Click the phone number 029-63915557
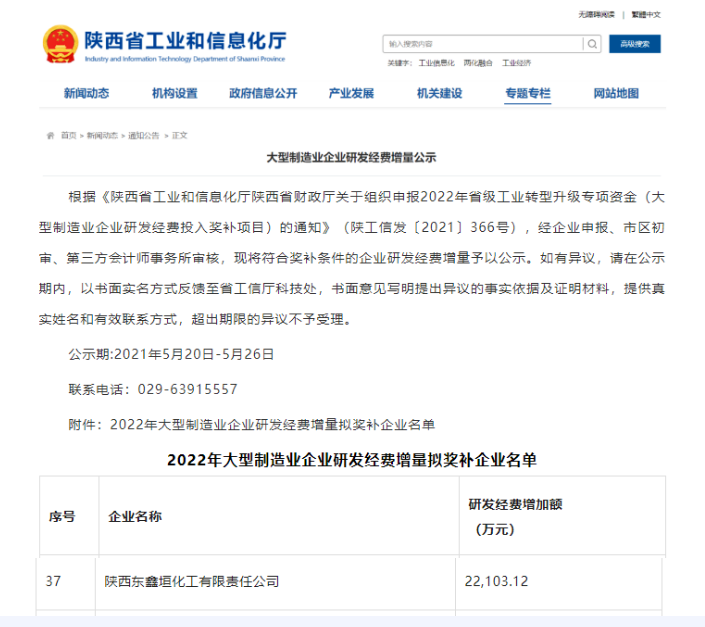The width and height of the screenshot is (705, 627). pos(187,389)
